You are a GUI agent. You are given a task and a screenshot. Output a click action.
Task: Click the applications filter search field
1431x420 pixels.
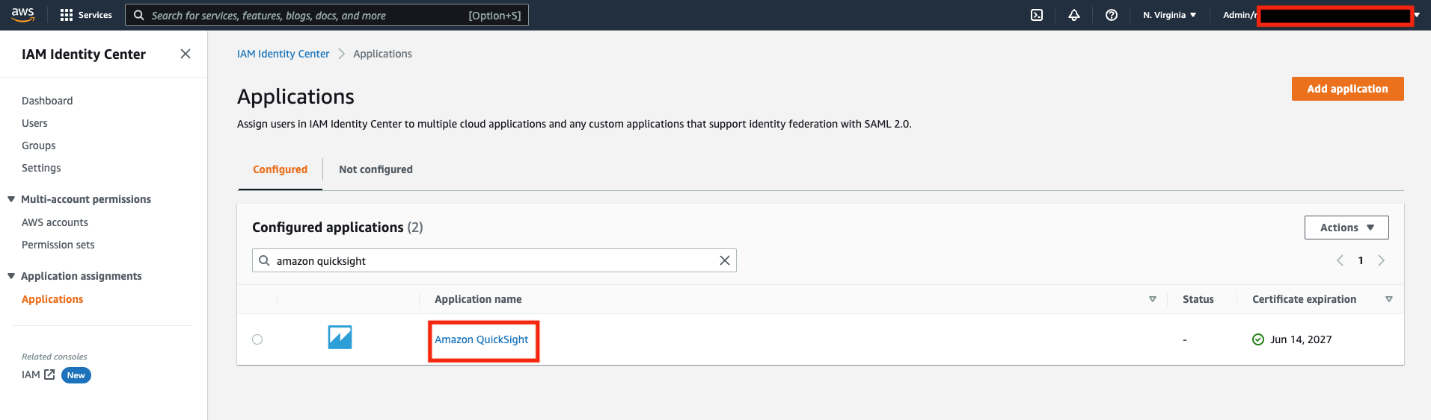tap(494, 260)
